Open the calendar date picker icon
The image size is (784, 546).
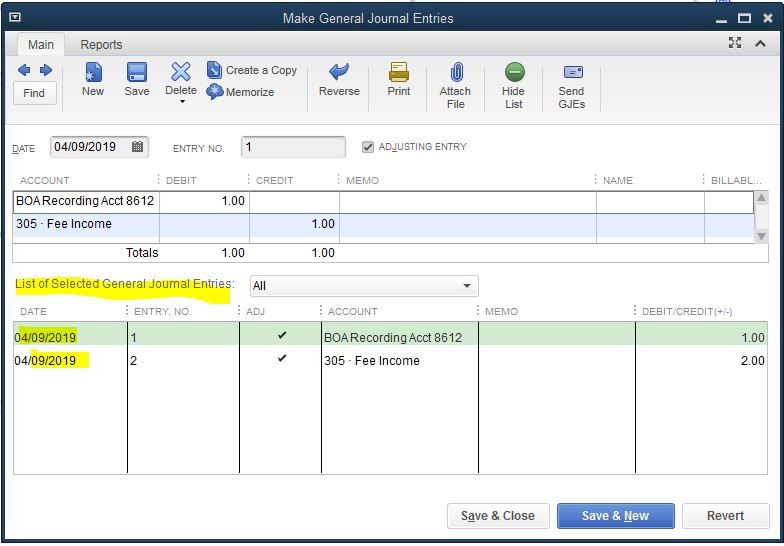pos(138,146)
